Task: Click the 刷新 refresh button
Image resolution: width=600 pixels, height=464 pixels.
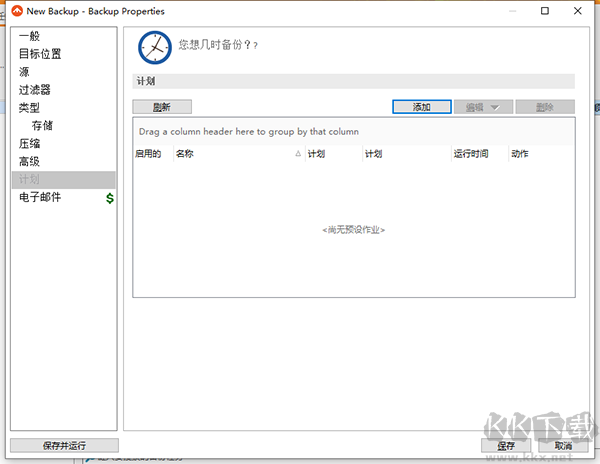Action: point(162,107)
